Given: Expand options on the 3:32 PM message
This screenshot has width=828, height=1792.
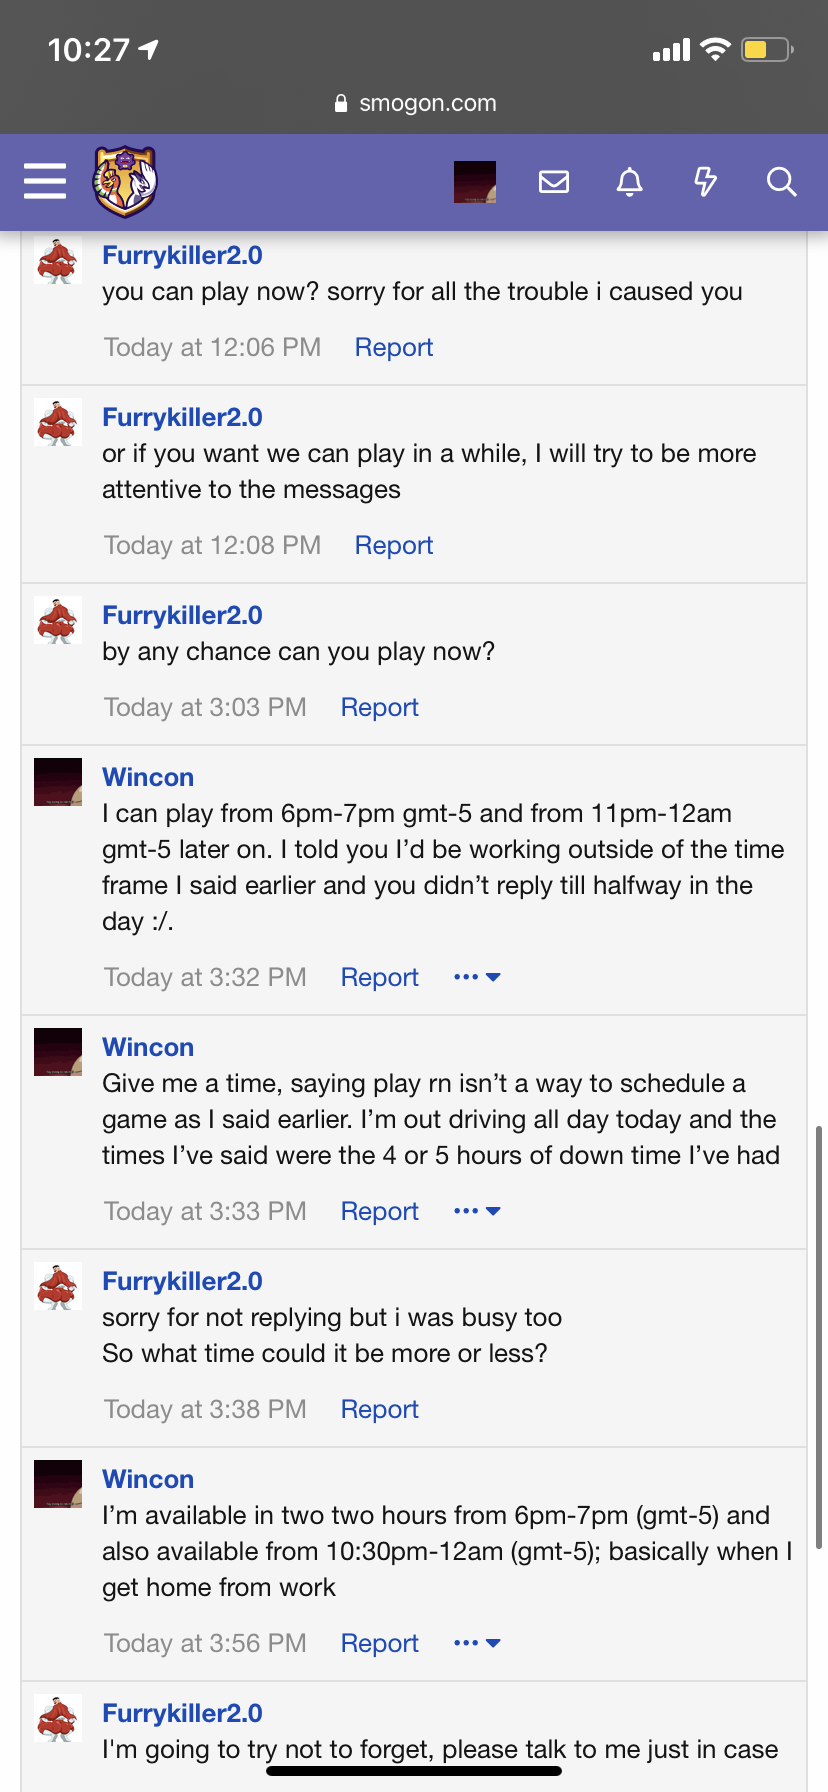Looking at the screenshot, I should [x=477, y=977].
